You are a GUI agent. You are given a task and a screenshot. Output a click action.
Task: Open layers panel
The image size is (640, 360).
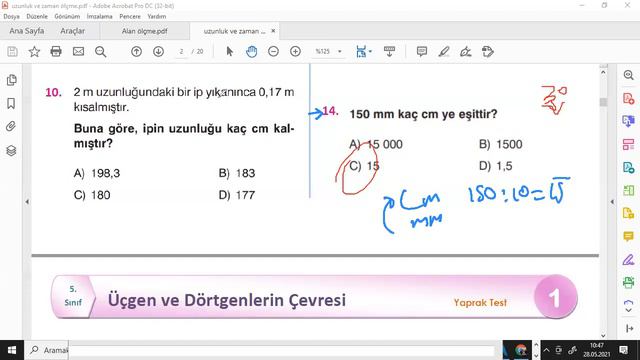(11, 151)
